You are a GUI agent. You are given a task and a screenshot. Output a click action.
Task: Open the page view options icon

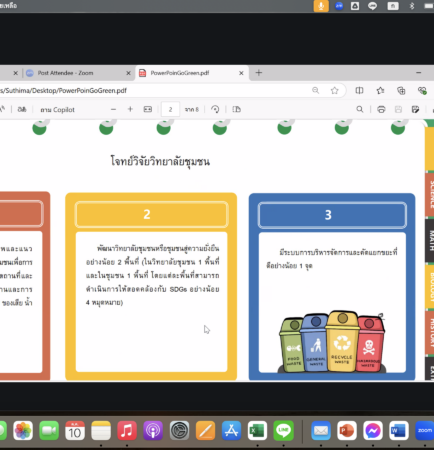[x=237, y=109]
